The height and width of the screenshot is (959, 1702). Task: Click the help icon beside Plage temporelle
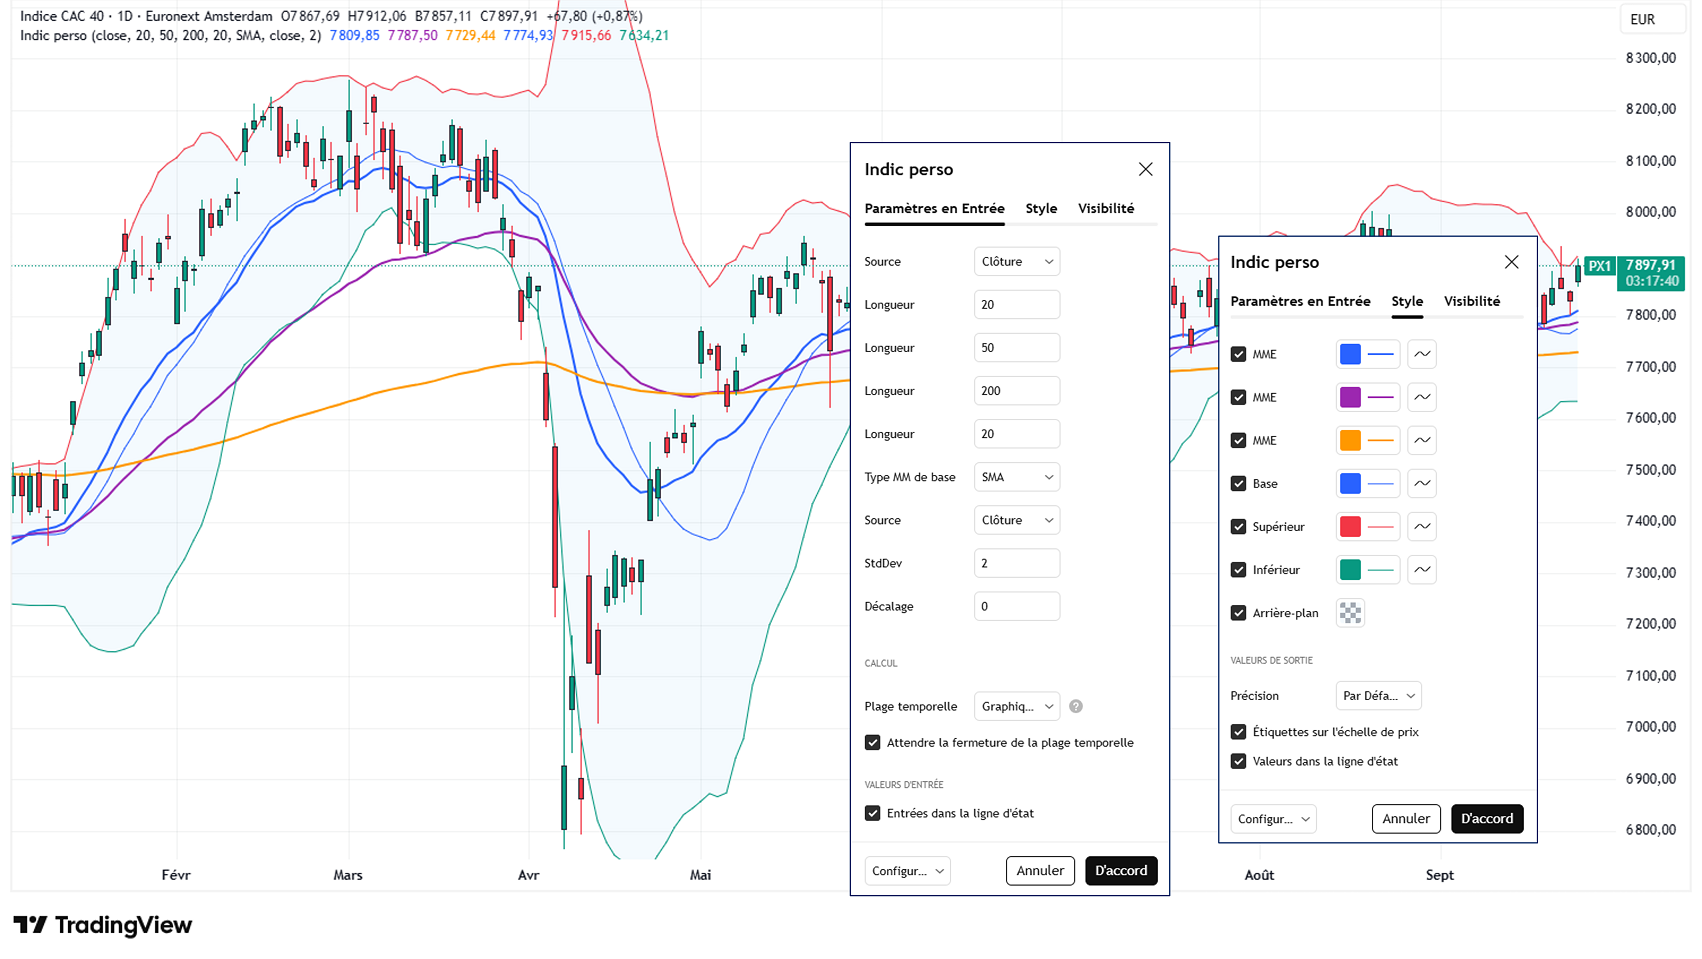click(1076, 707)
